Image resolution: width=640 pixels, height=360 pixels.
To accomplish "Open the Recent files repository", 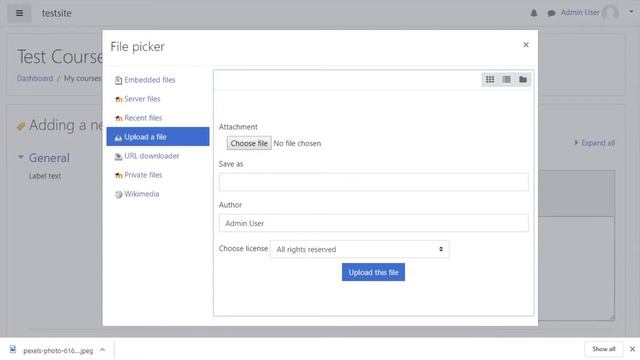I will pos(143,118).
